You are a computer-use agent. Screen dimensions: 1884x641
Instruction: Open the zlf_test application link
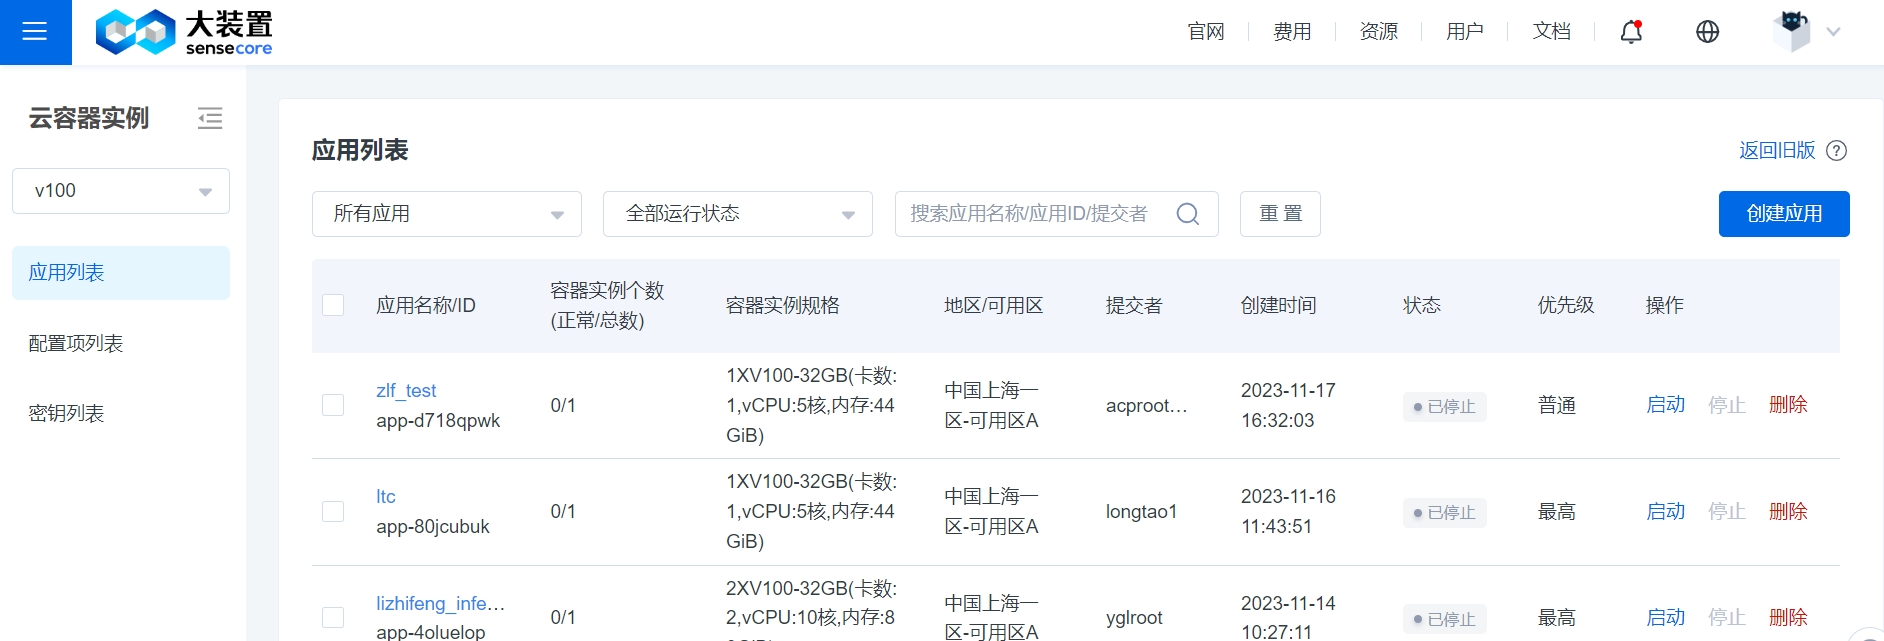click(406, 391)
